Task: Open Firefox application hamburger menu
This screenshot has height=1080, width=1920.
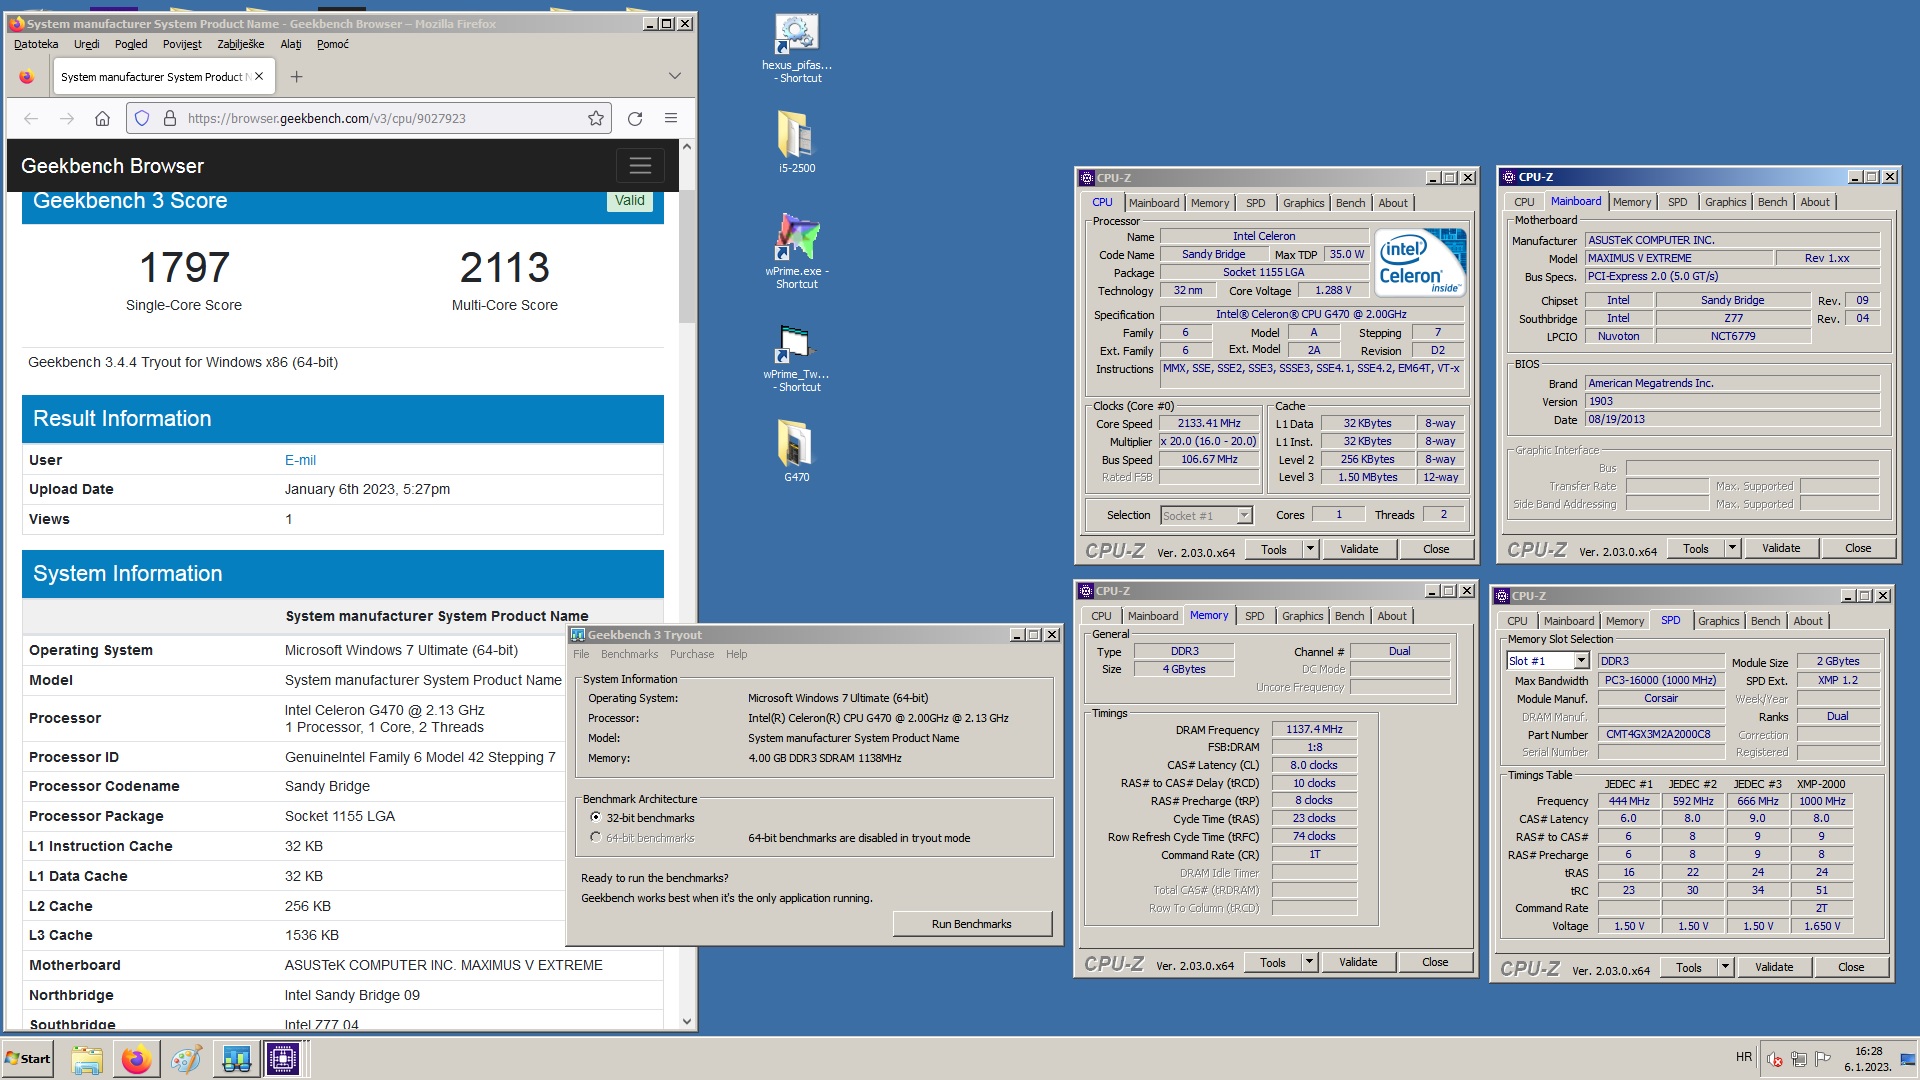Action: tap(671, 118)
